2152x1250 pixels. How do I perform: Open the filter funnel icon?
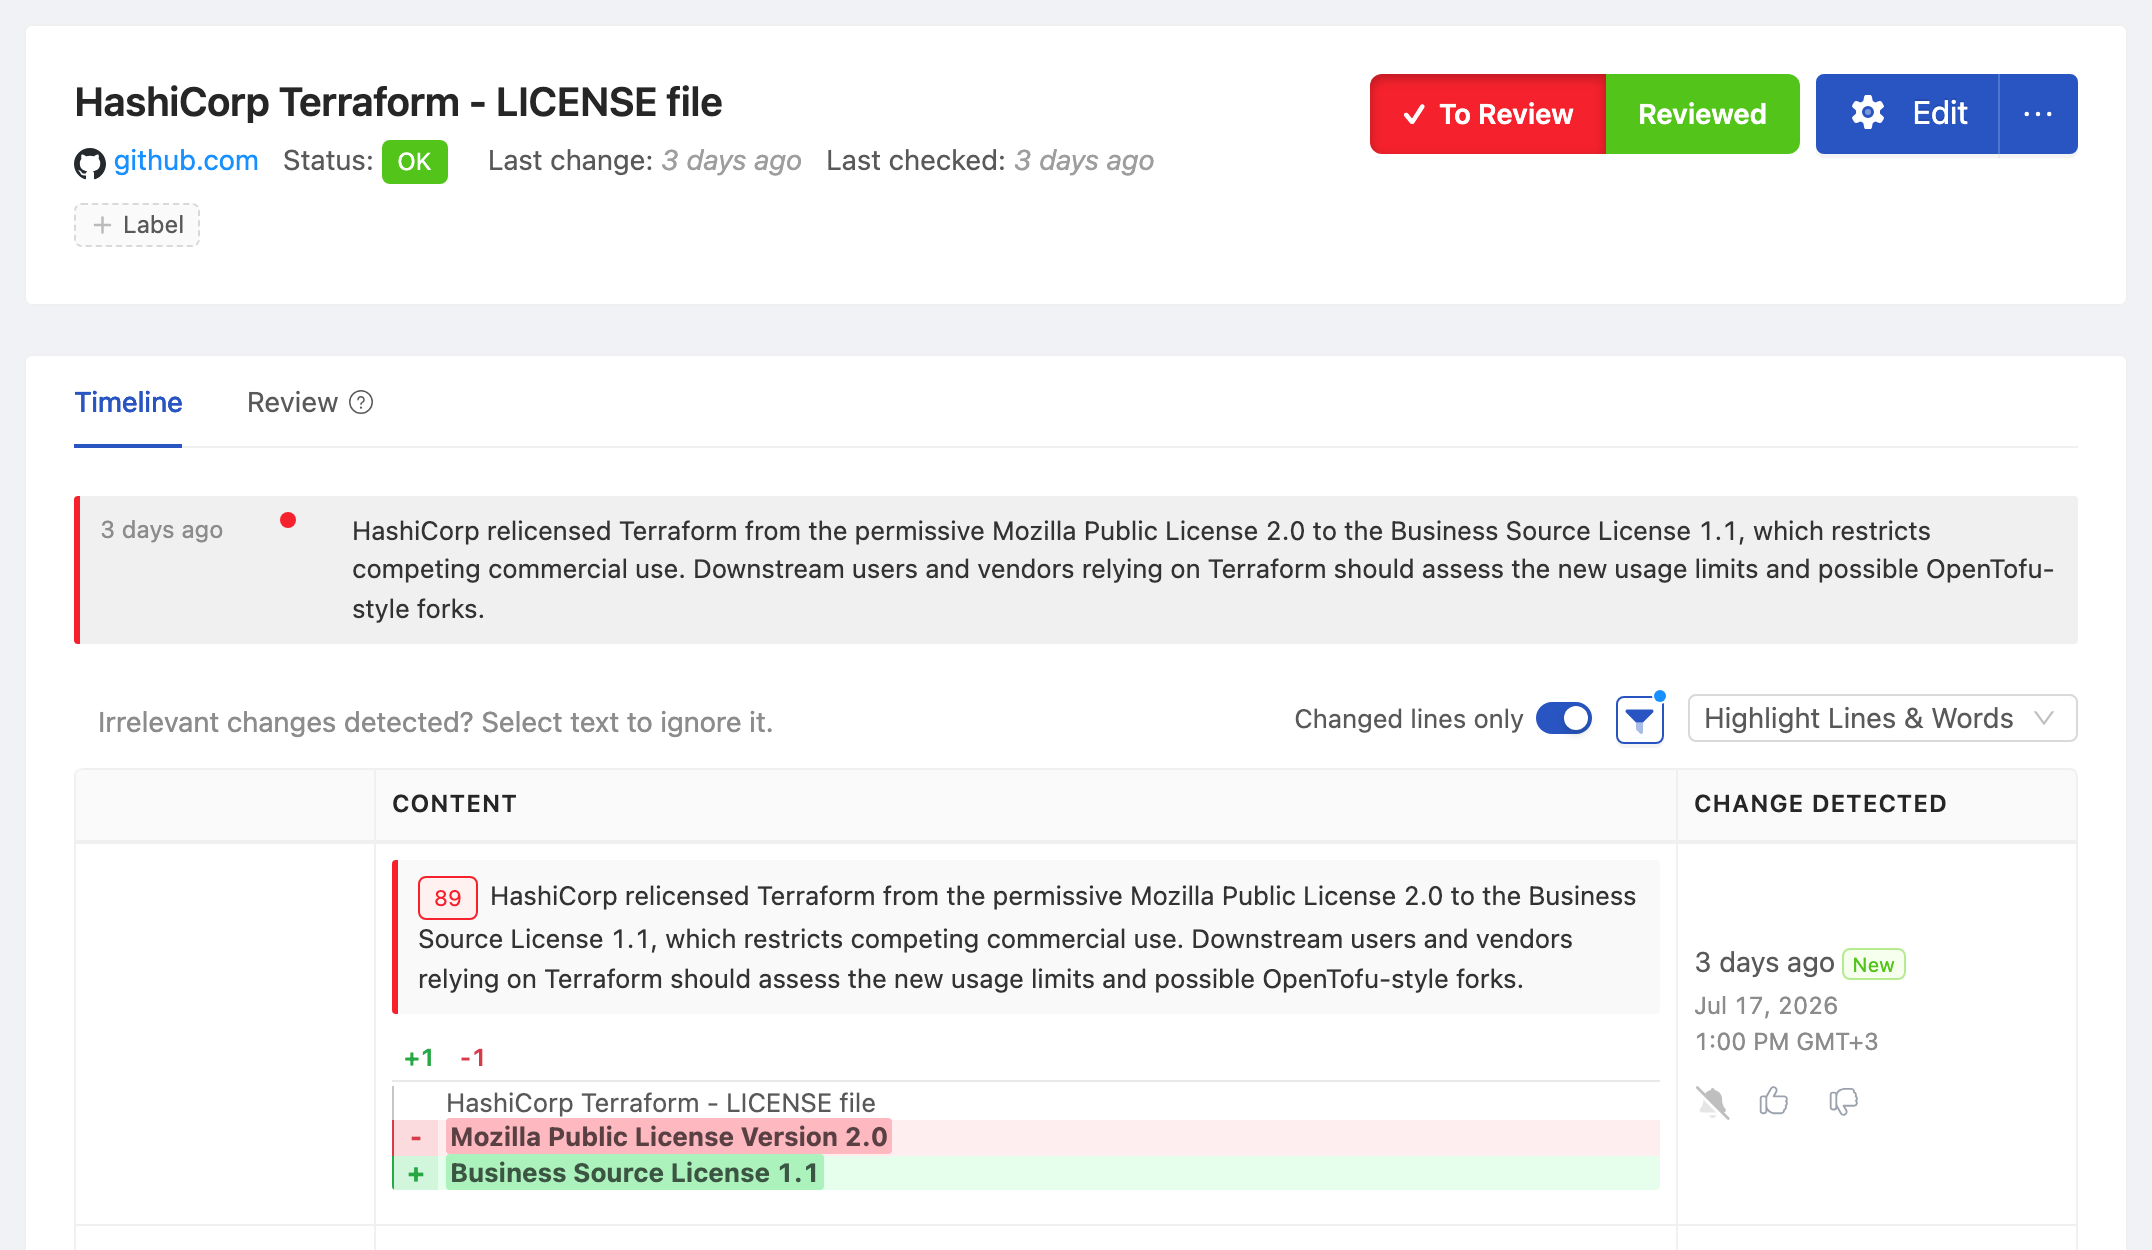click(1639, 720)
